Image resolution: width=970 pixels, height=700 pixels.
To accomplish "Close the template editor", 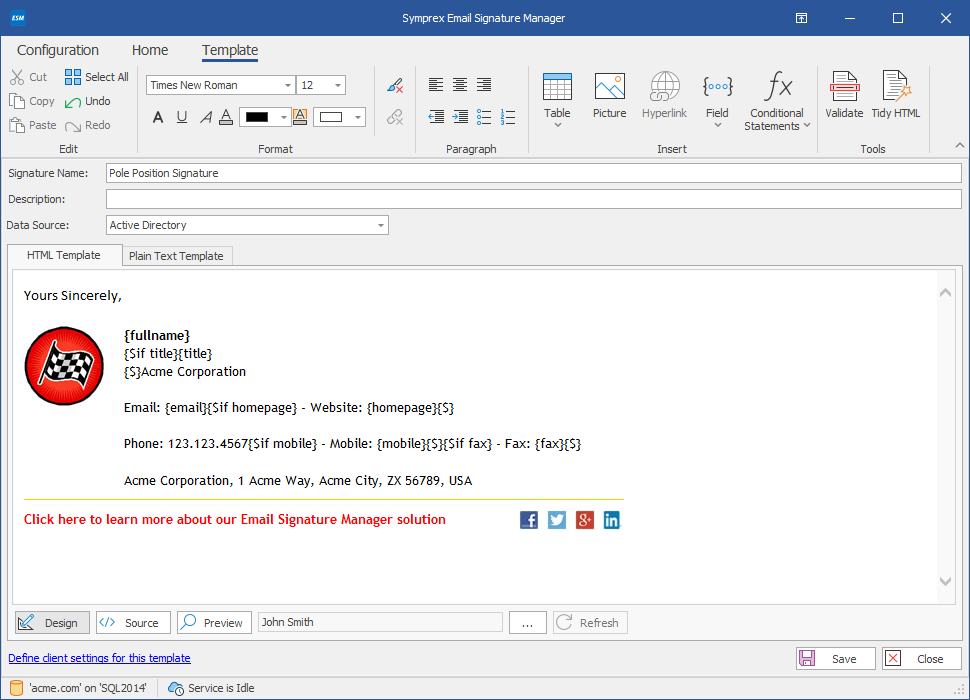I will tap(922, 659).
